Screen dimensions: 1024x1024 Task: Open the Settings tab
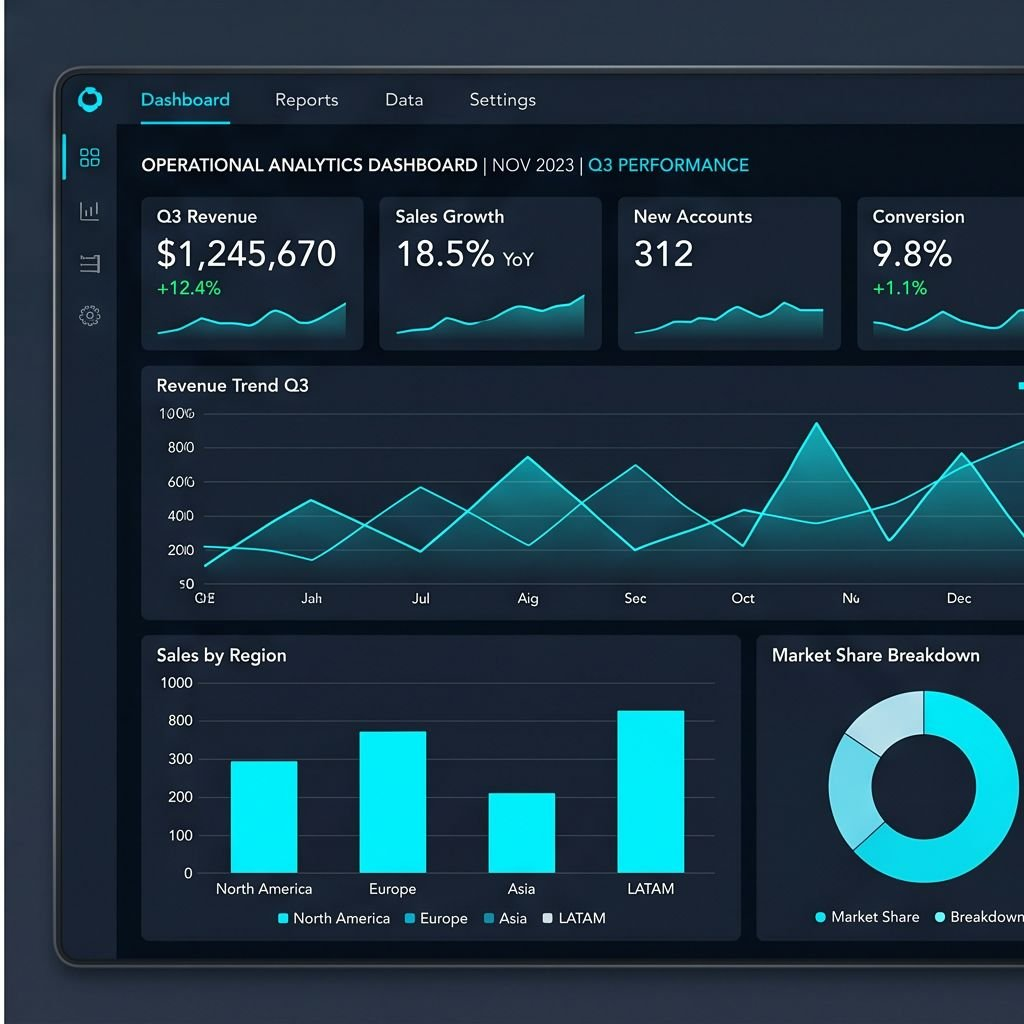pyautogui.click(x=502, y=100)
